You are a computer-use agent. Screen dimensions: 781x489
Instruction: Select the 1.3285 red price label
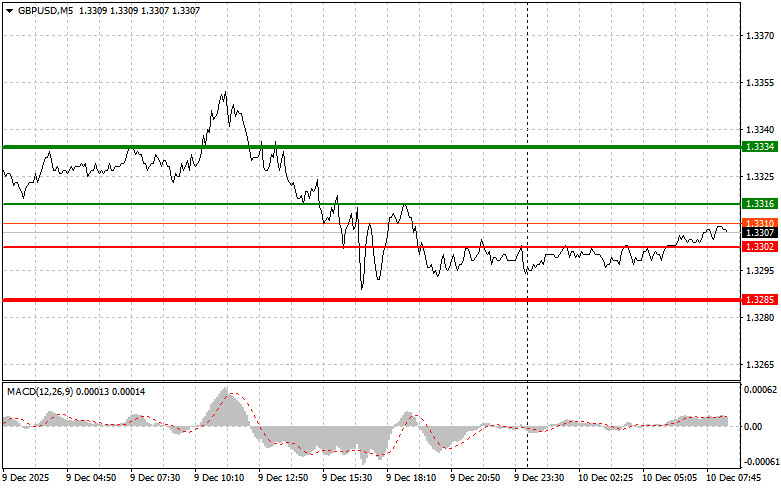(x=760, y=300)
